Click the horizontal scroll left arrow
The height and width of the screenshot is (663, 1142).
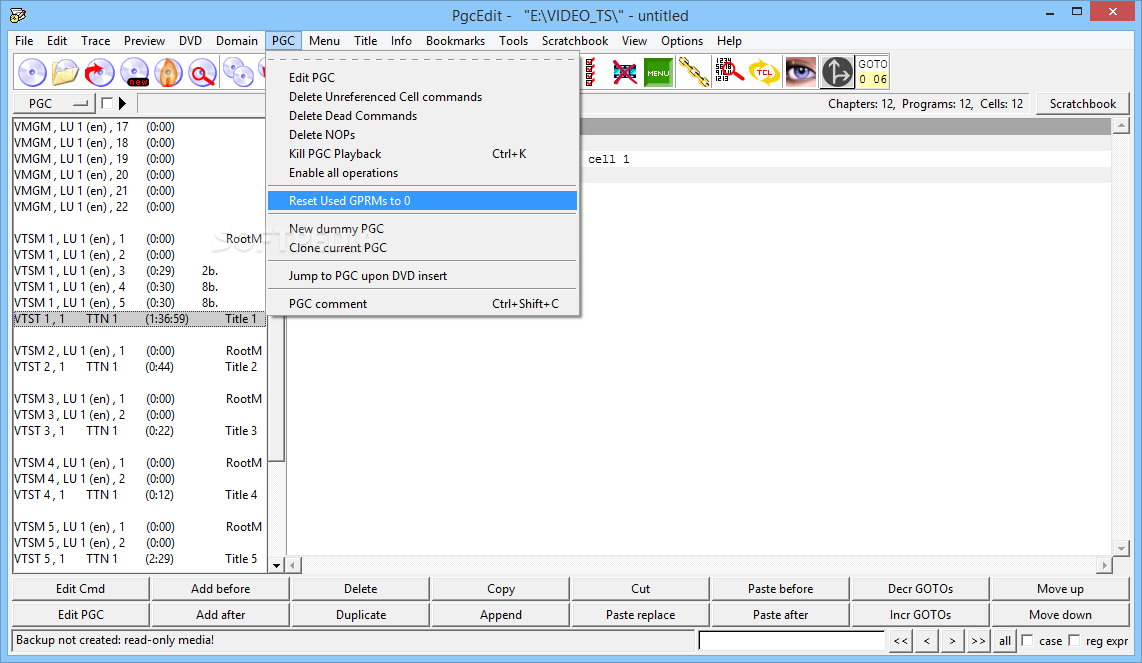[294, 565]
